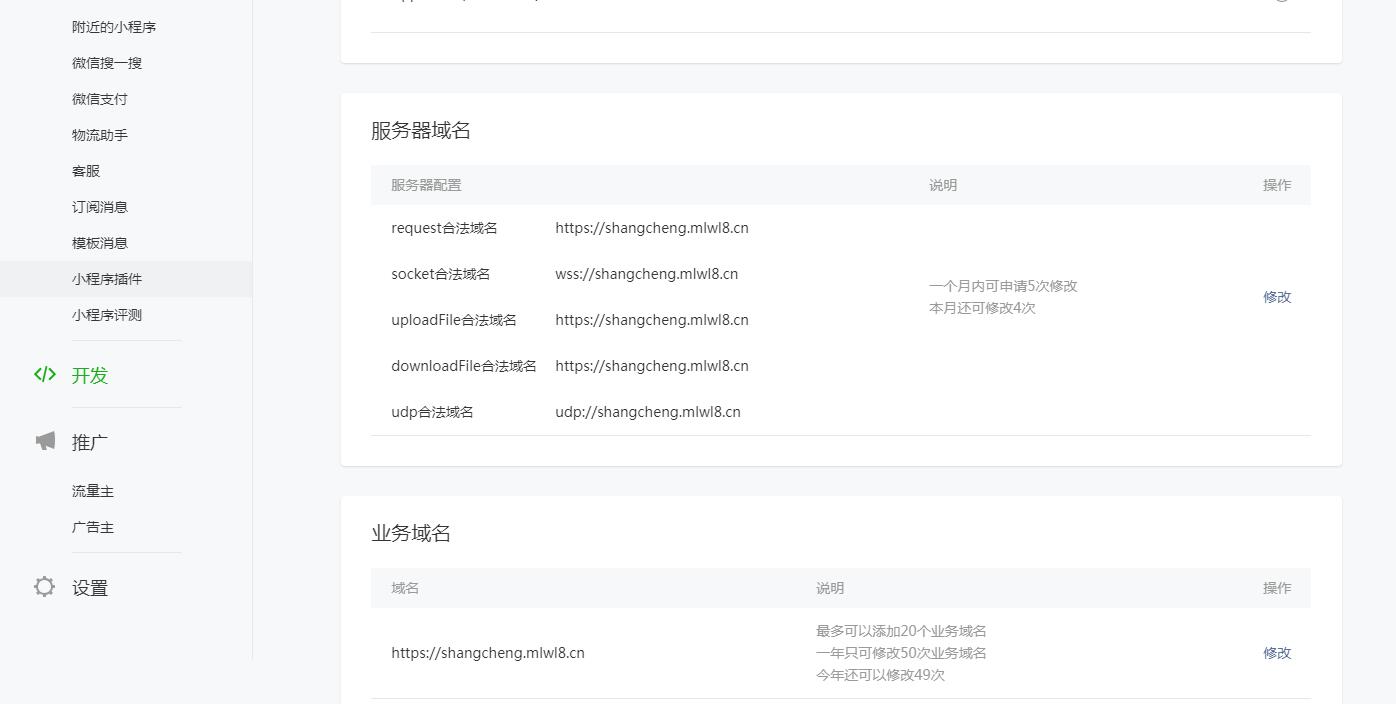Open 订阅消息 sidebar item
The height and width of the screenshot is (704, 1396).
[100, 207]
